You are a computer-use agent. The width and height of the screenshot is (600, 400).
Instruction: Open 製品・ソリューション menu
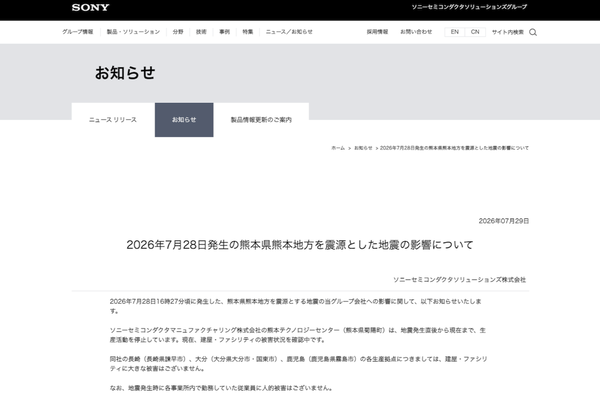133,32
